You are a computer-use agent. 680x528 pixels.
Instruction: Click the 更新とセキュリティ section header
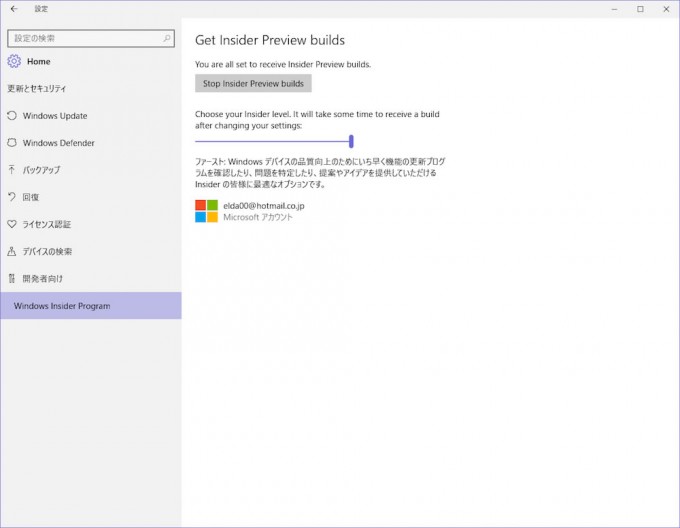37,88
